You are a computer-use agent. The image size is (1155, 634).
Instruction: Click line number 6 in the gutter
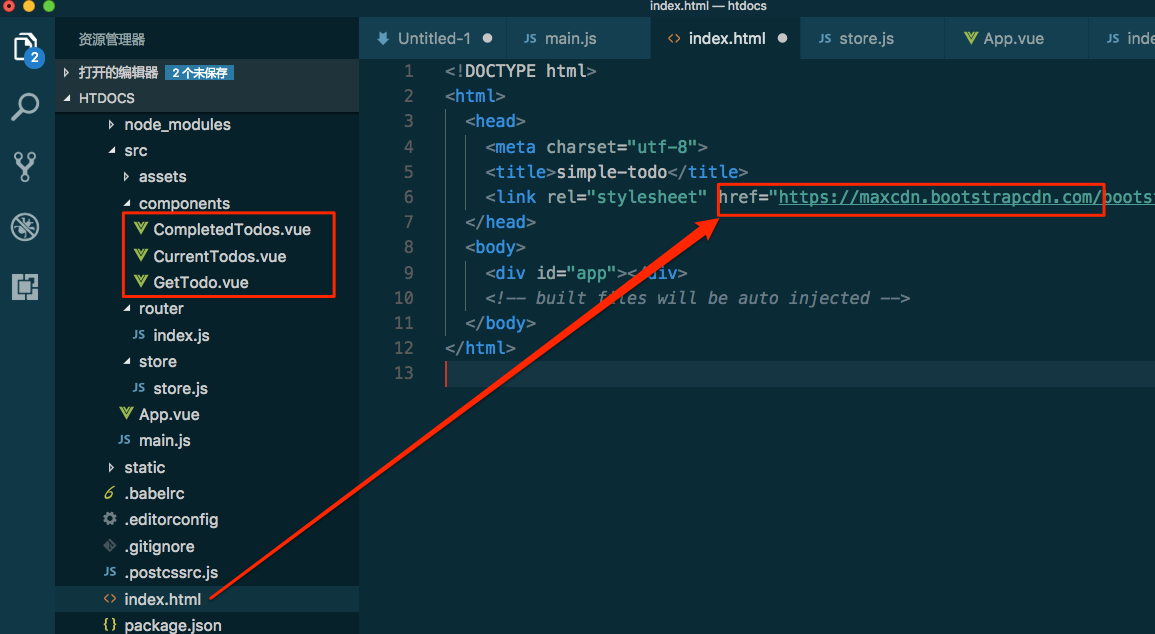coord(409,197)
